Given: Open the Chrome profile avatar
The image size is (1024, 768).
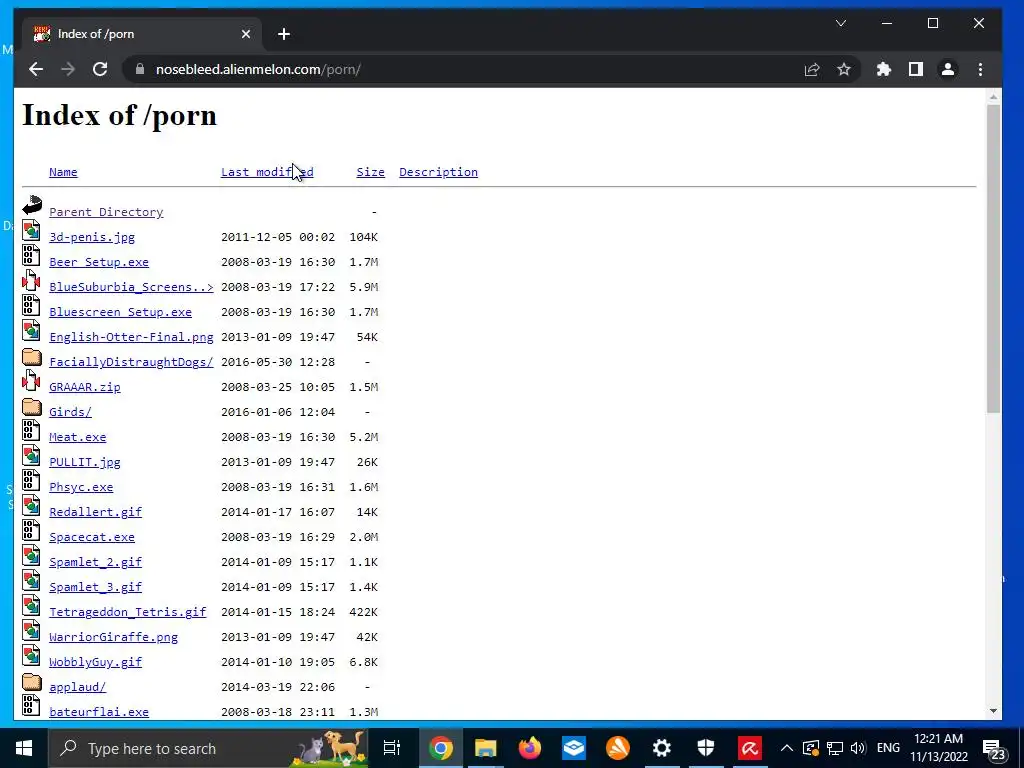Looking at the screenshot, I should click(x=948, y=69).
